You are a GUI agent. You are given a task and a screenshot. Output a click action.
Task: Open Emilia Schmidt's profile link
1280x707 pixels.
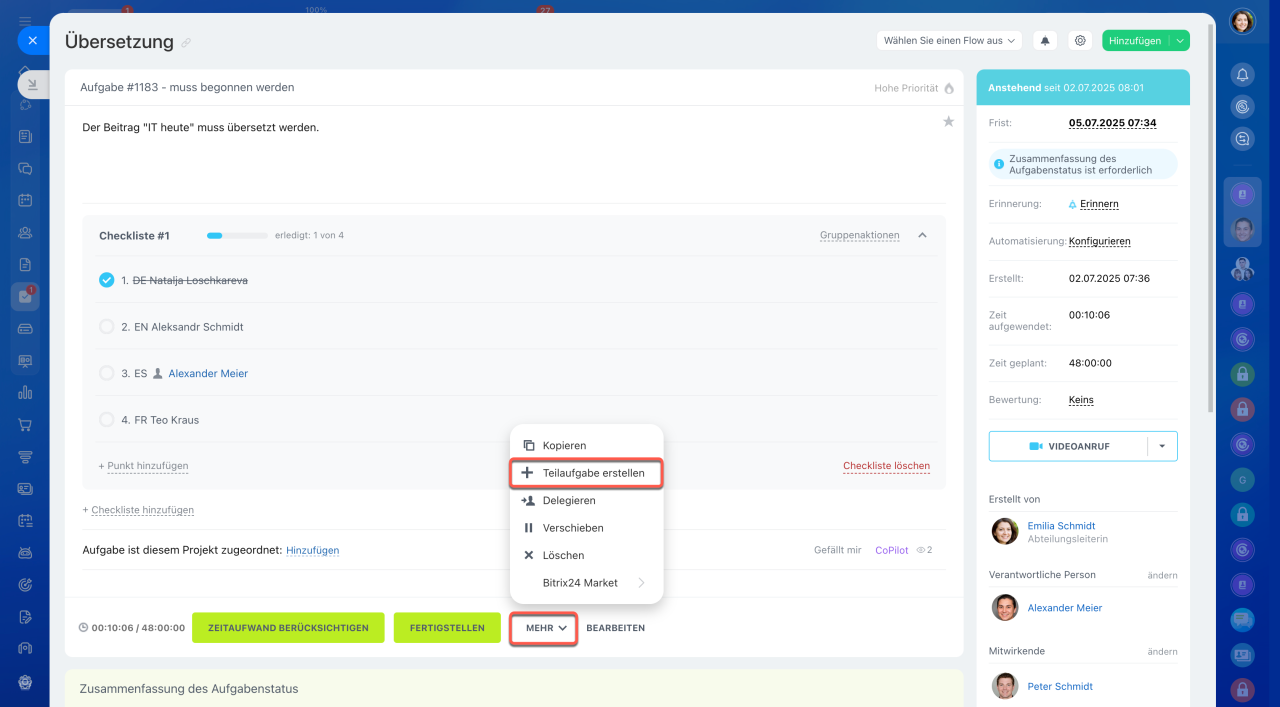click(1061, 525)
